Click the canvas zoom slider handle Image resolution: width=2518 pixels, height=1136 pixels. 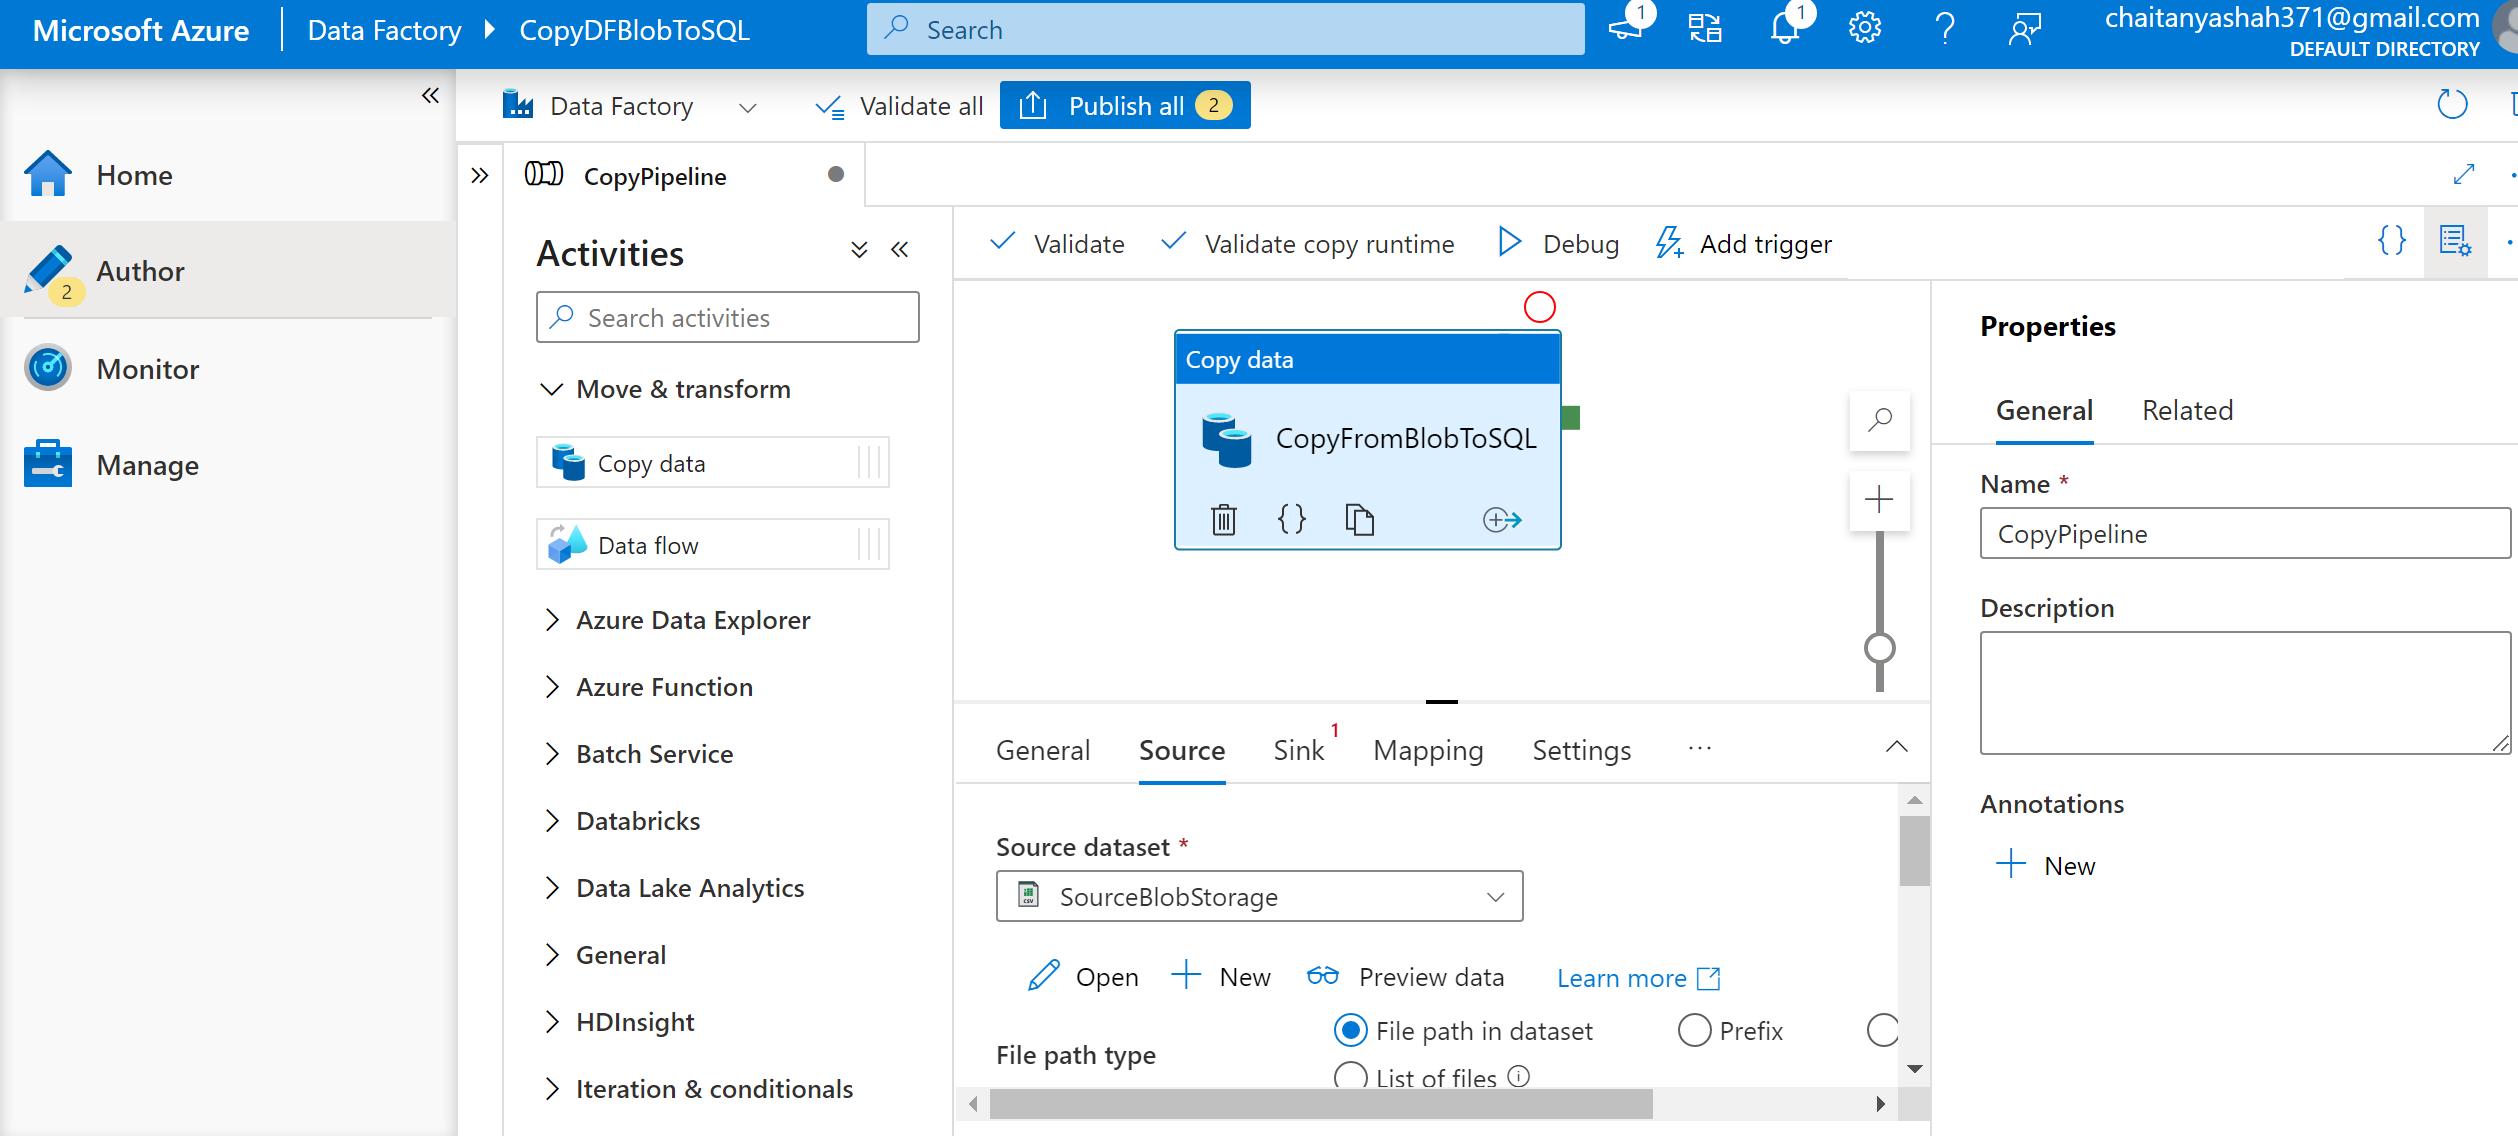click(x=1879, y=650)
